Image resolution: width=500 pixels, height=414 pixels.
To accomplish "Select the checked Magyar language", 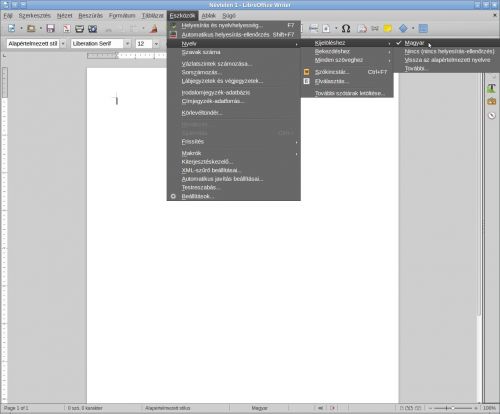I will pyautogui.click(x=447, y=43).
